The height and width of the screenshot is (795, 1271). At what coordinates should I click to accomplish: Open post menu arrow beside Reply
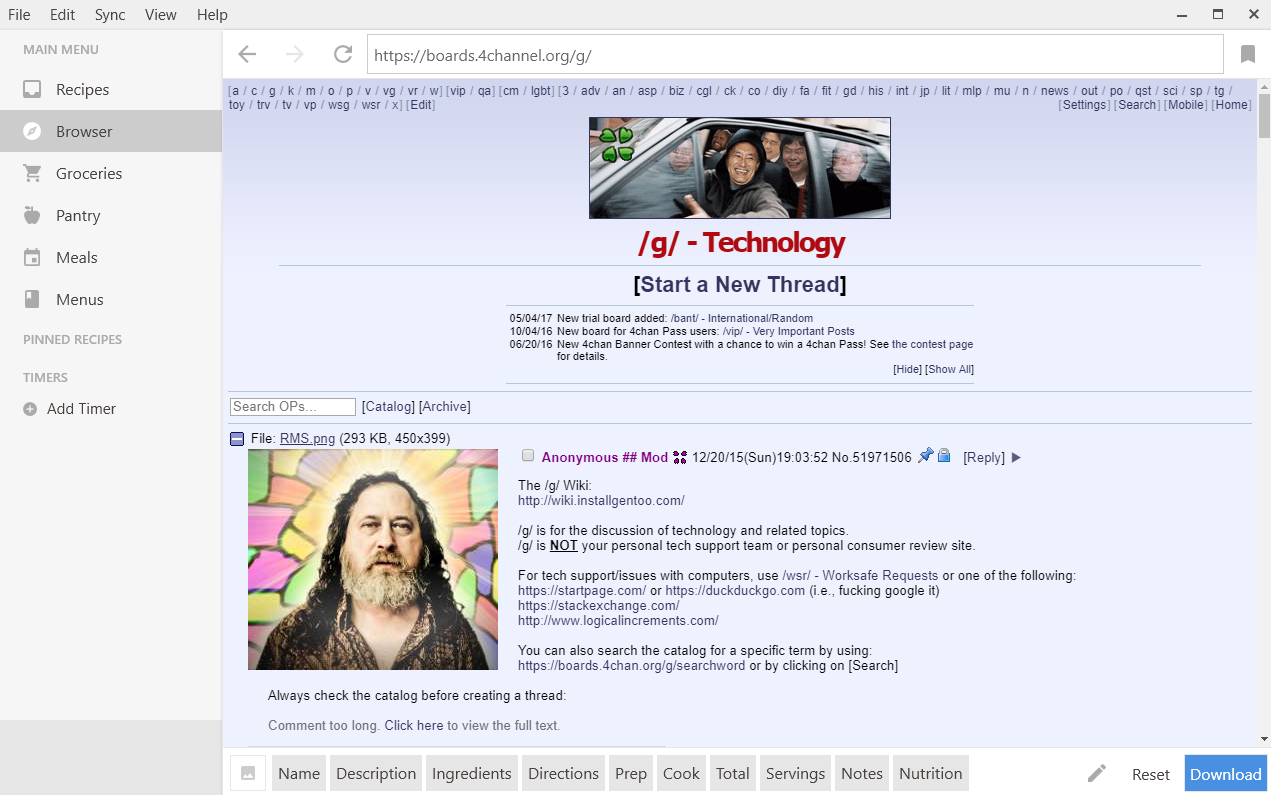pyautogui.click(x=1016, y=458)
